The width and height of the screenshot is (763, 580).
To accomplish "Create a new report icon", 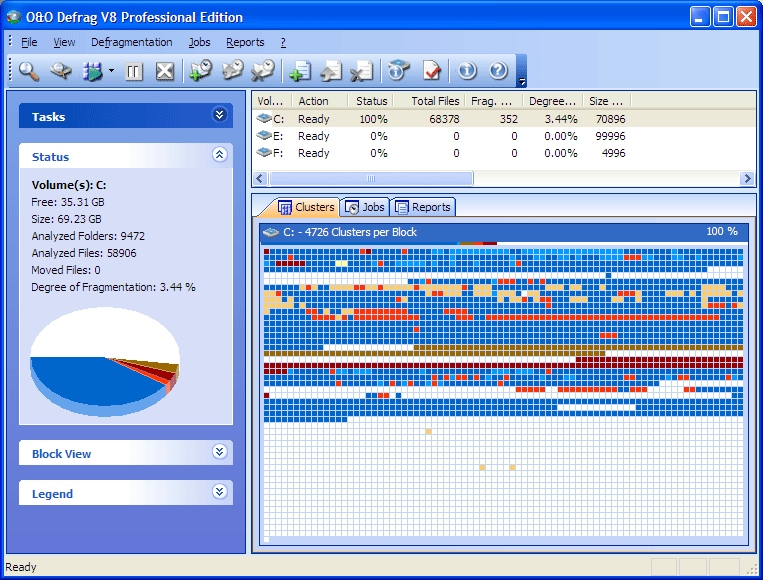I will (x=300, y=71).
